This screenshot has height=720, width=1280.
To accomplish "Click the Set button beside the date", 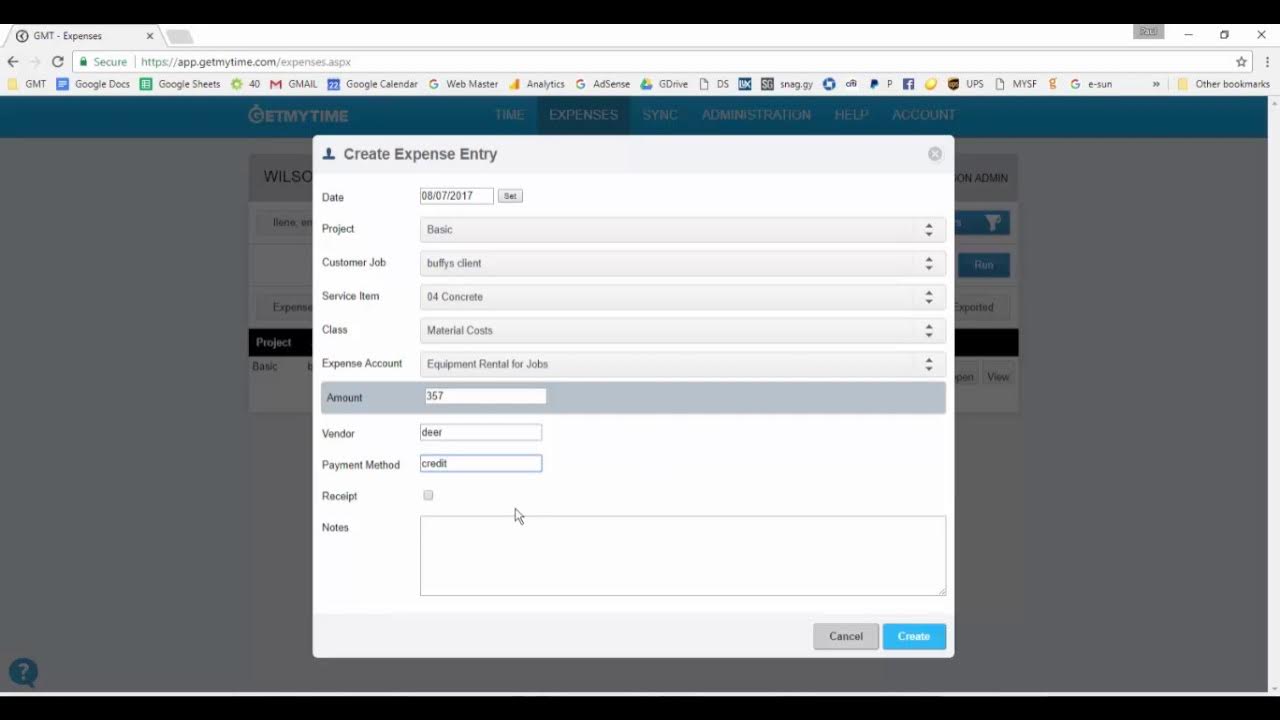I will [510, 196].
